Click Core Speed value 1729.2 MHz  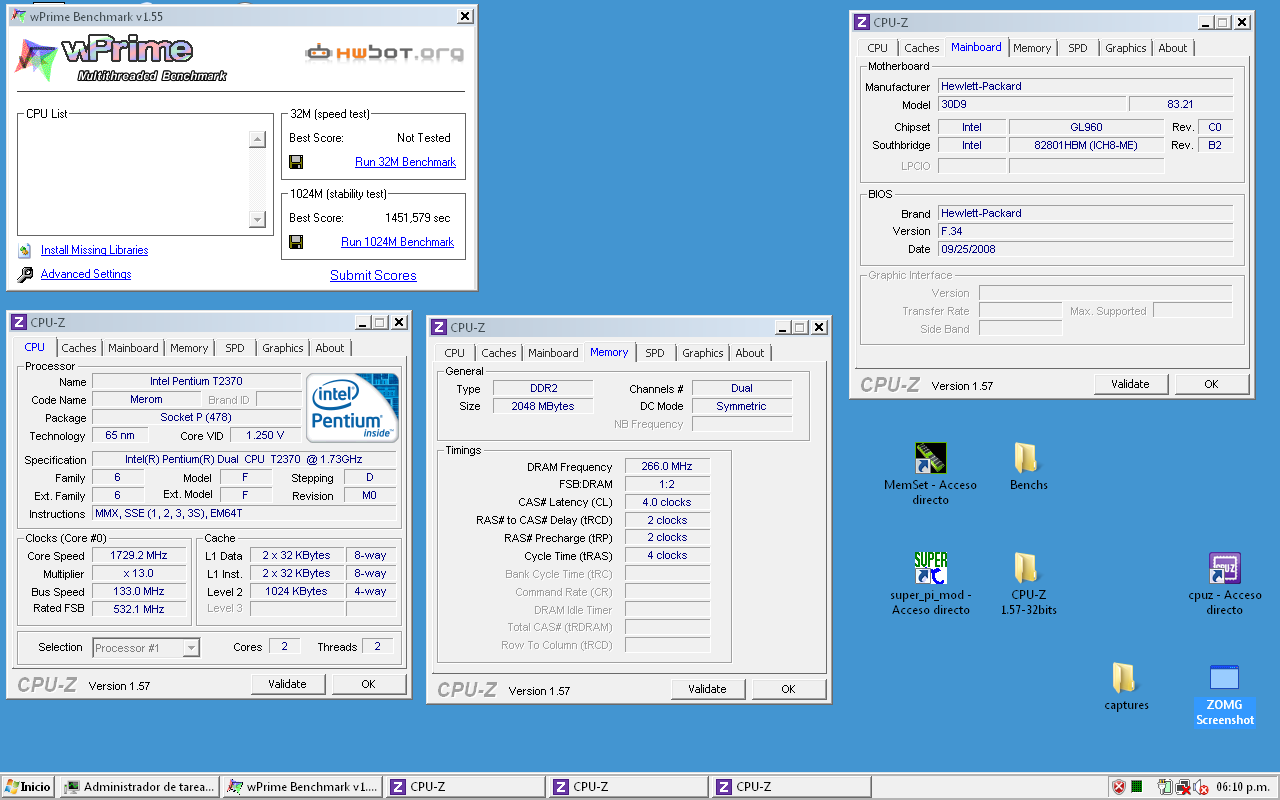click(x=138, y=555)
